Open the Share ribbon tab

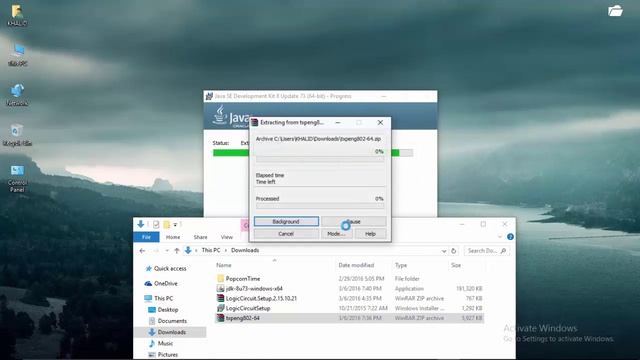tap(200, 237)
